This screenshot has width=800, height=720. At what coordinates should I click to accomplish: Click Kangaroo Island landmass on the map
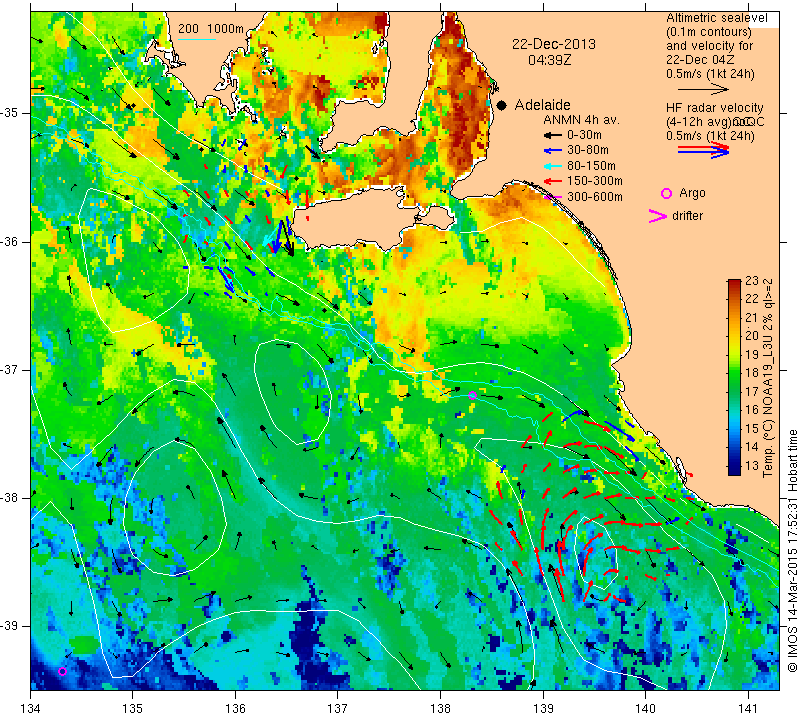coord(357,220)
